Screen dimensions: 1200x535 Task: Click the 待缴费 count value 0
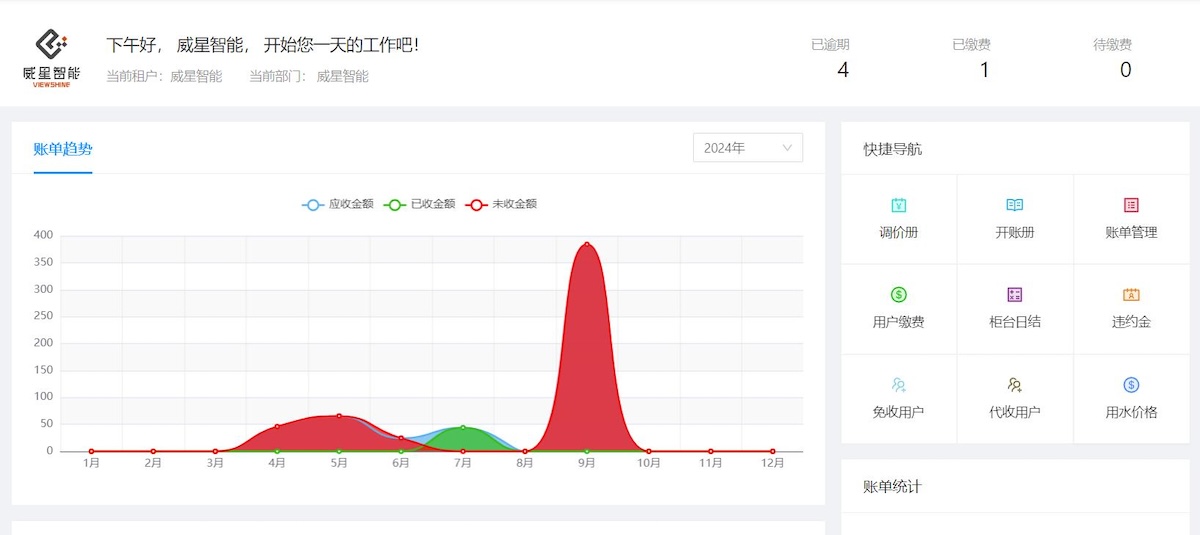[1125, 70]
